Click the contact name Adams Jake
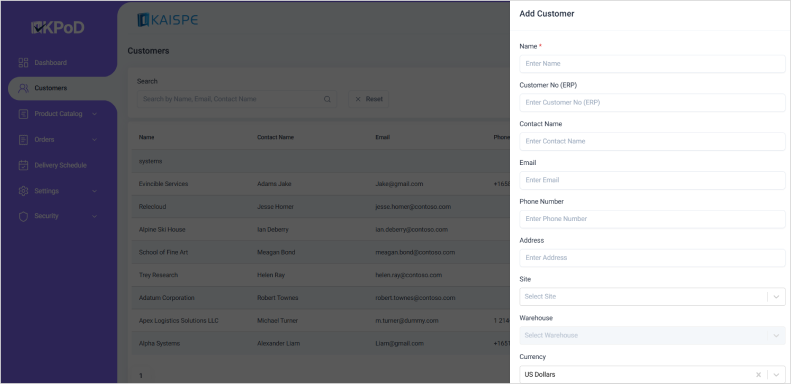This screenshot has height=384, width=791. point(274,184)
